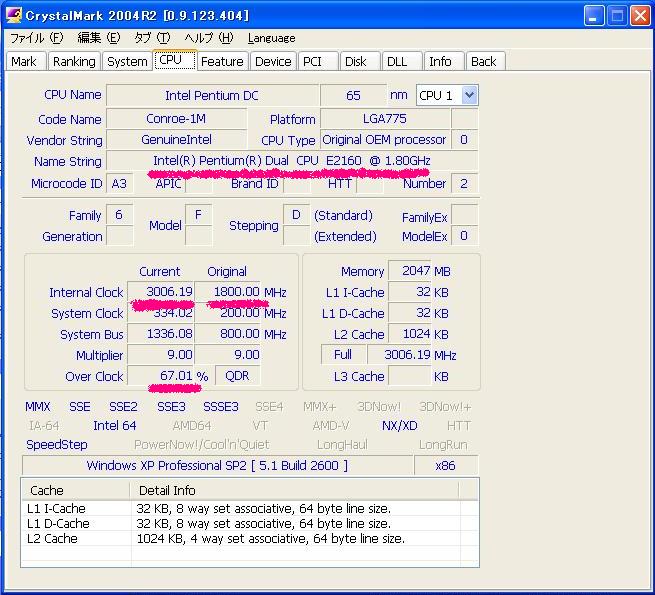Click the greyed-out SSE4 label
Viewport: 655px width, 595px height.
269,407
